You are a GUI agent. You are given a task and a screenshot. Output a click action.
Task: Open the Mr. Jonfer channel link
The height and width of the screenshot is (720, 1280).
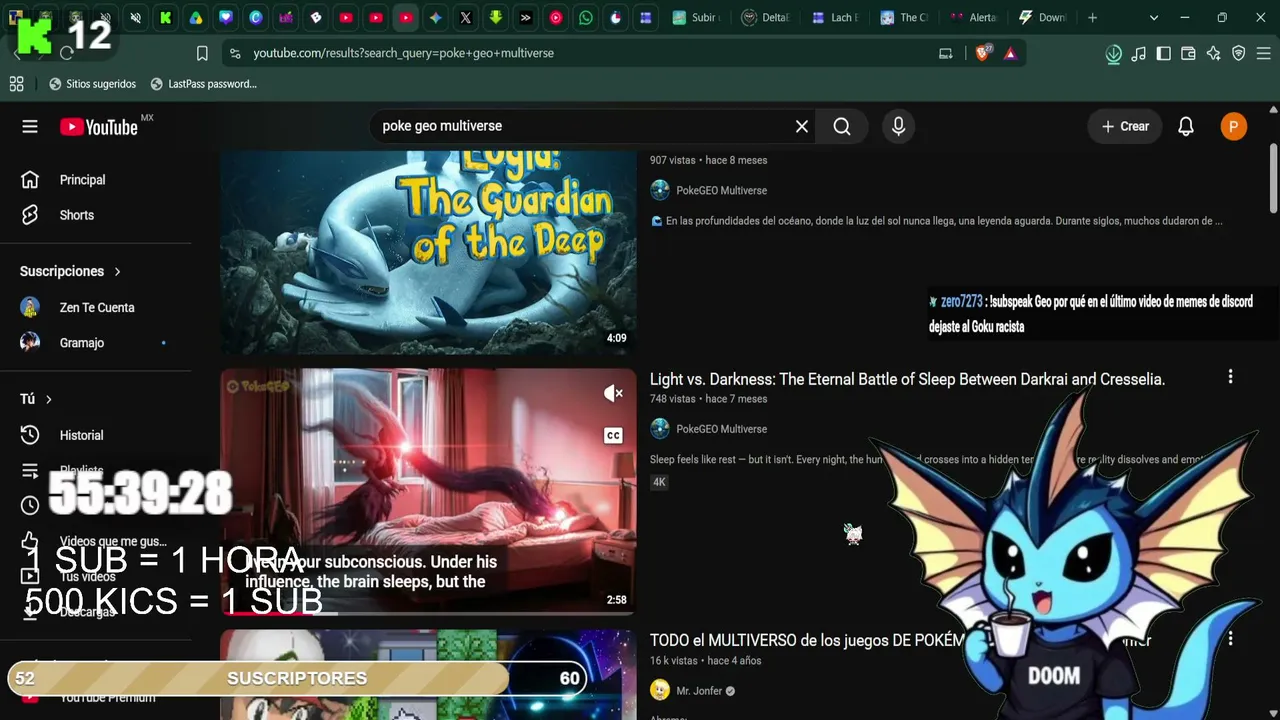tap(698, 691)
